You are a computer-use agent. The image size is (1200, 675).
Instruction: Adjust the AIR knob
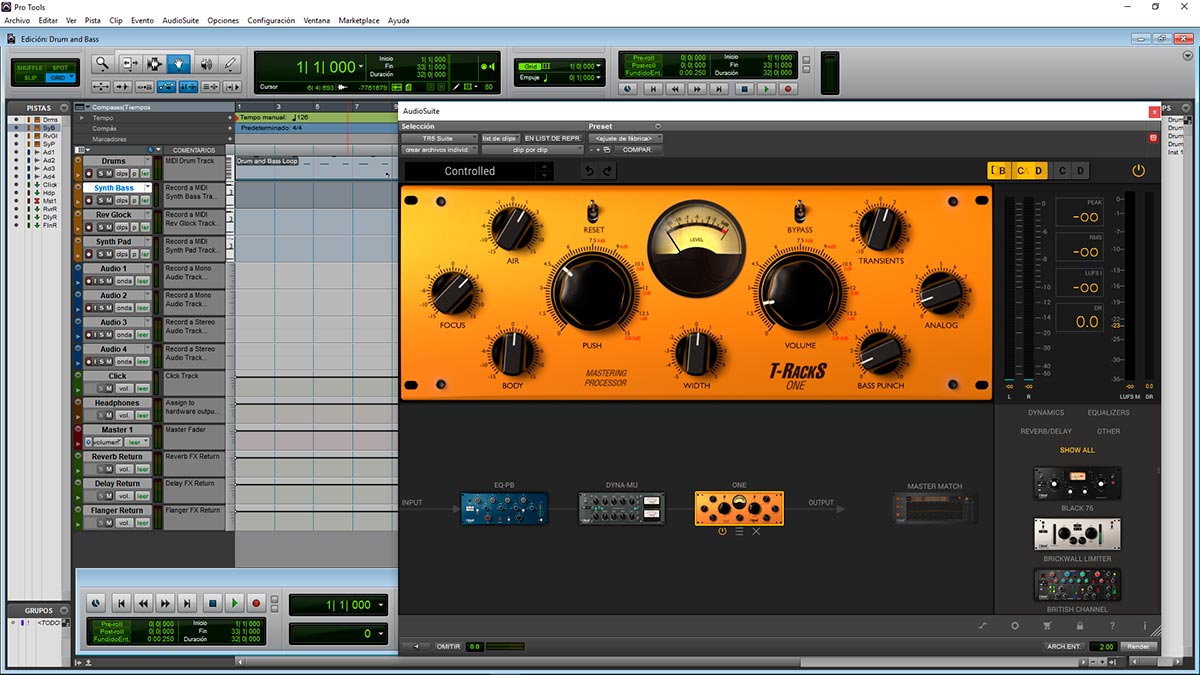(x=512, y=228)
